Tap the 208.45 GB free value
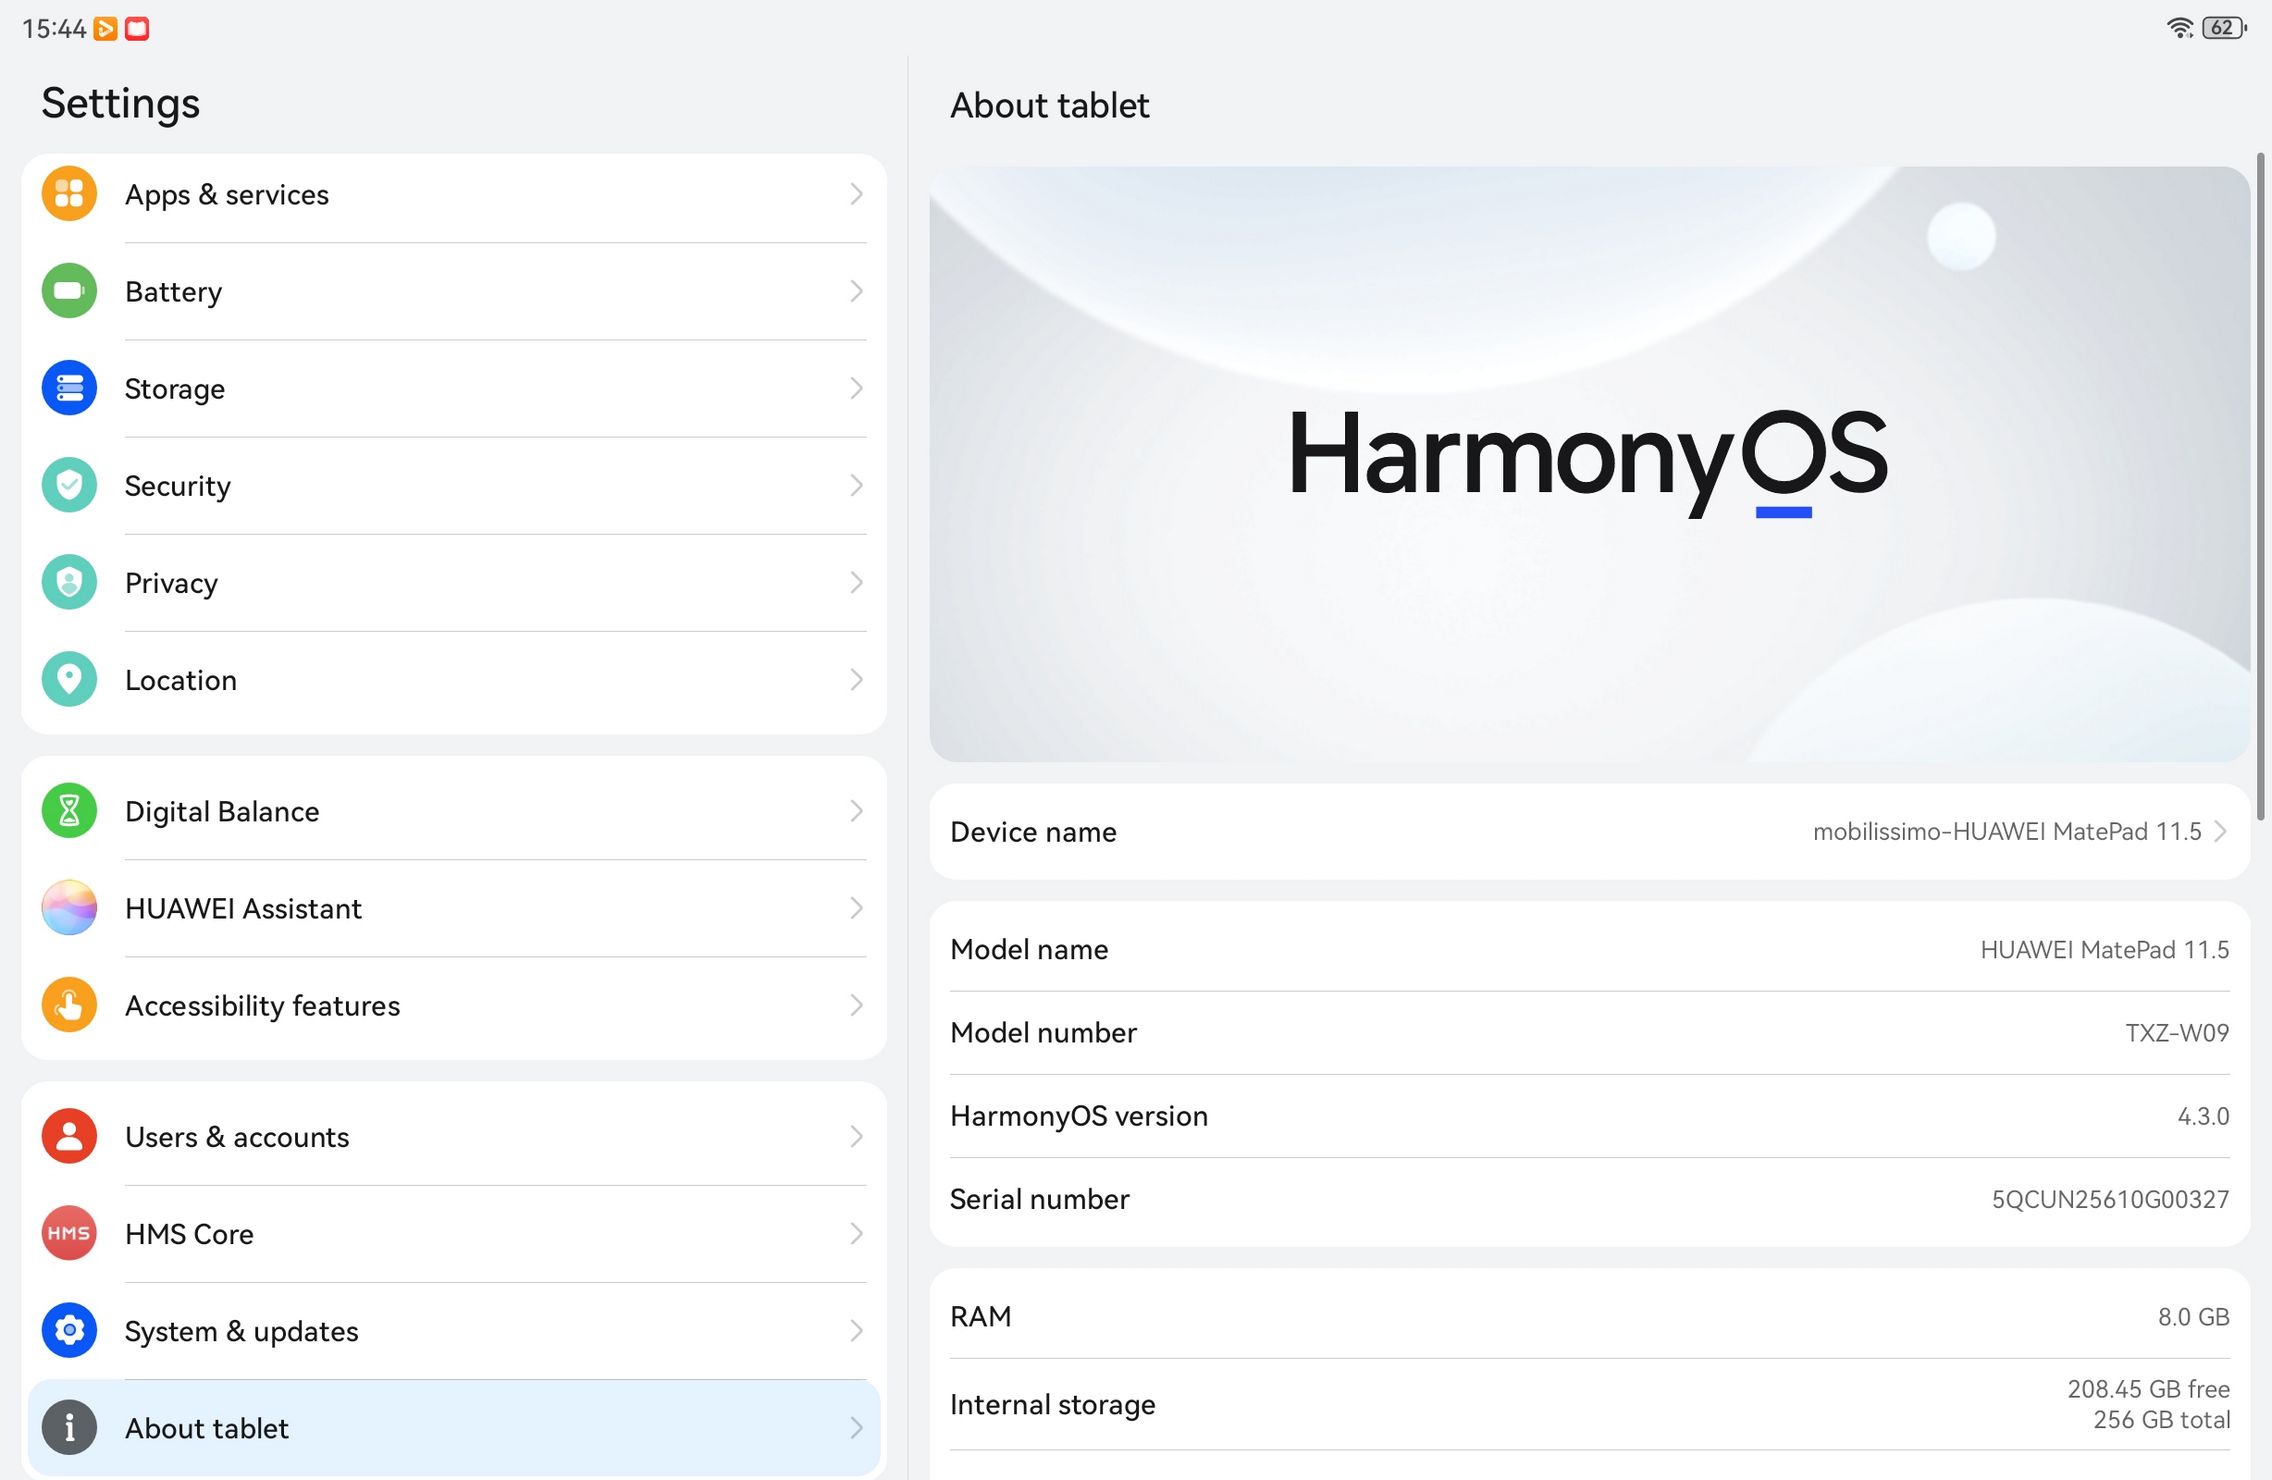Image resolution: width=2272 pixels, height=1480 pixels. pos(2148,1389)
